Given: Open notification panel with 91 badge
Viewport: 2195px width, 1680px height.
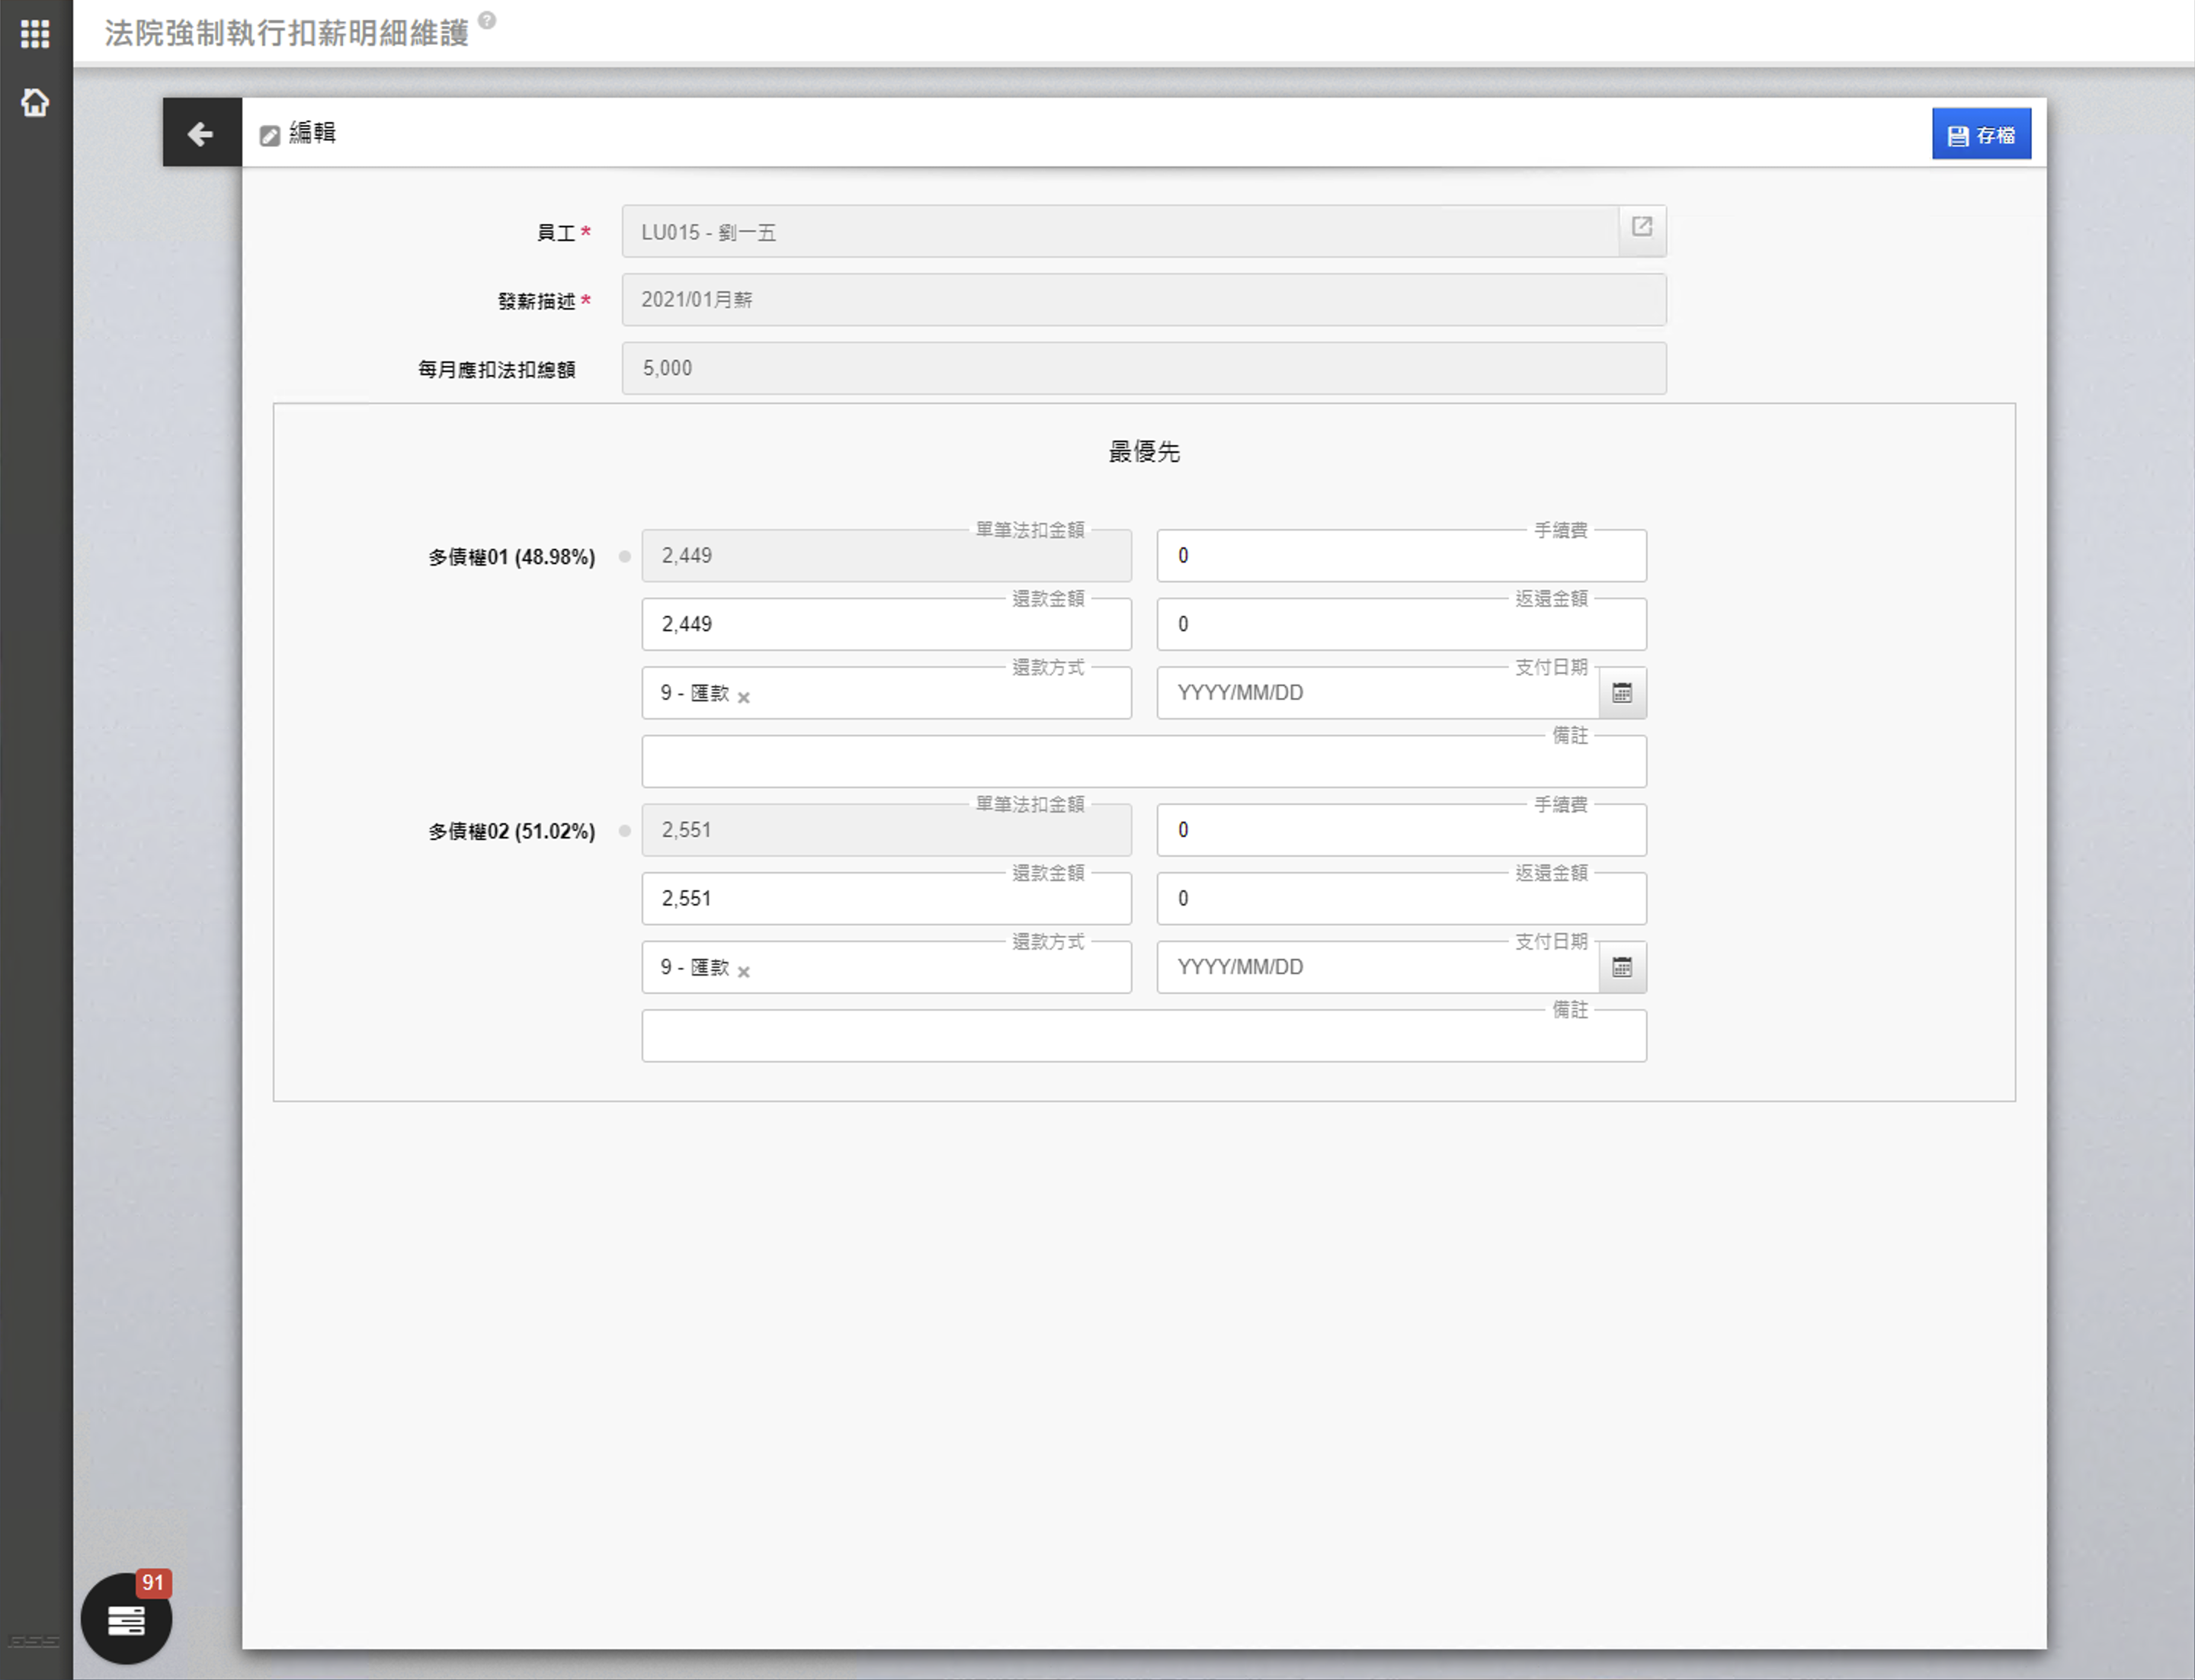Looking at the screenshot, I should pyautogui.click(x=126, y=1618).
